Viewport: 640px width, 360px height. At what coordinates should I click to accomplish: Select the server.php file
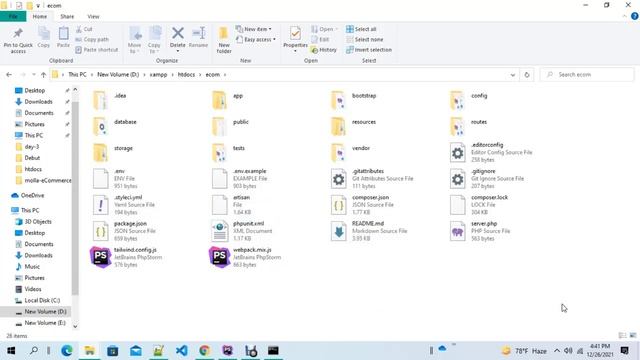click(x=480, y=231)
